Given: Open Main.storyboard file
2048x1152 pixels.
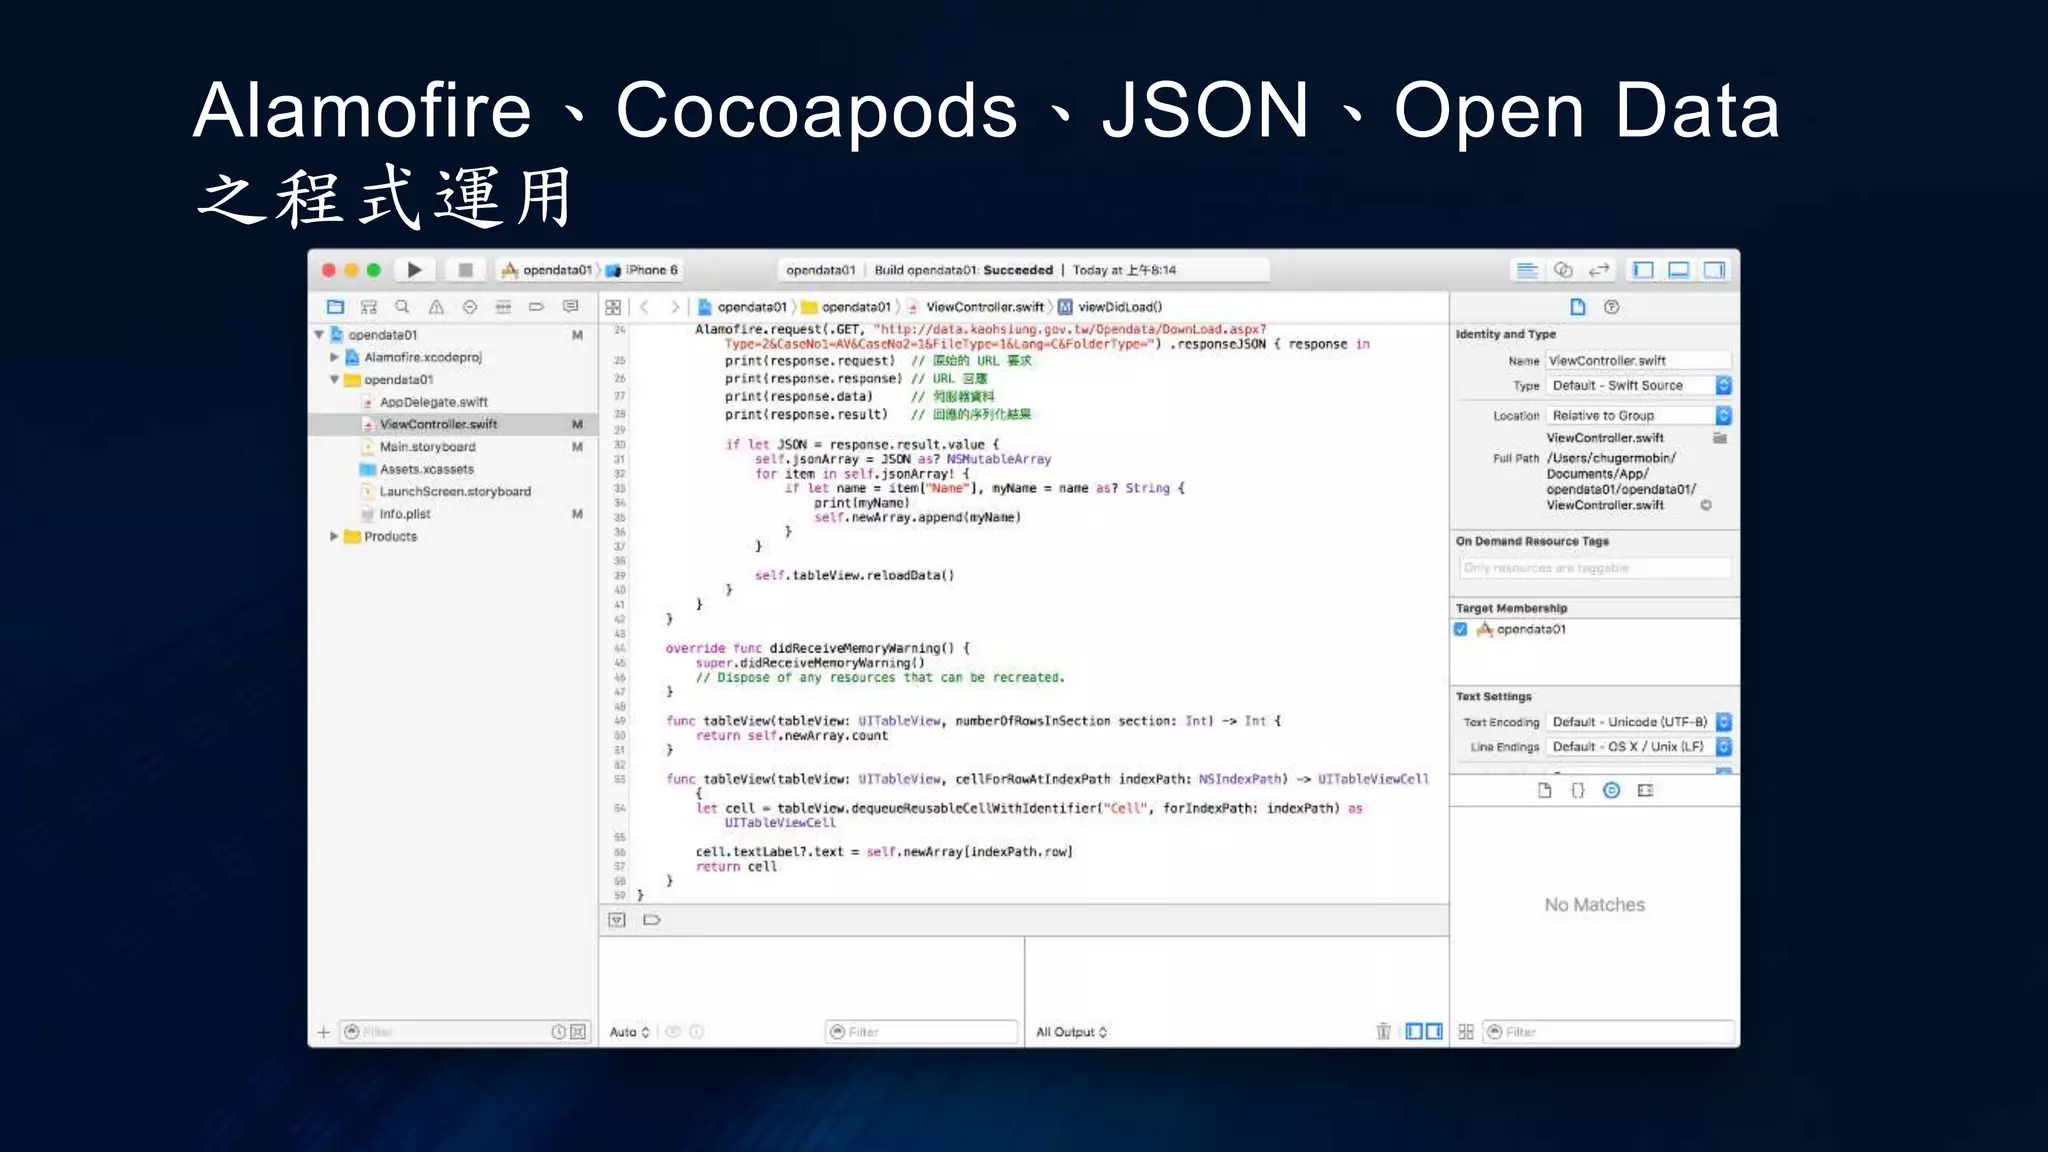Looking at the screenshot, I should coord(427,447).
